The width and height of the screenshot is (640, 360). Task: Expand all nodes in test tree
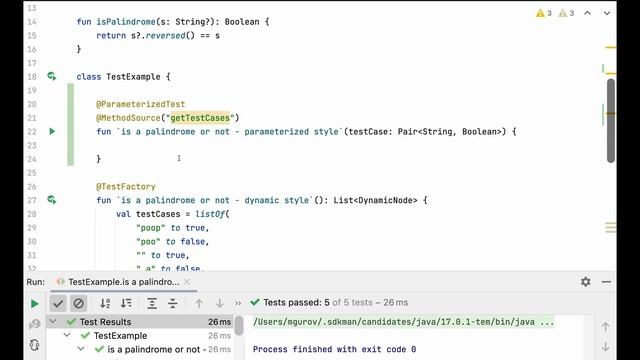click(x=152, y=303)
